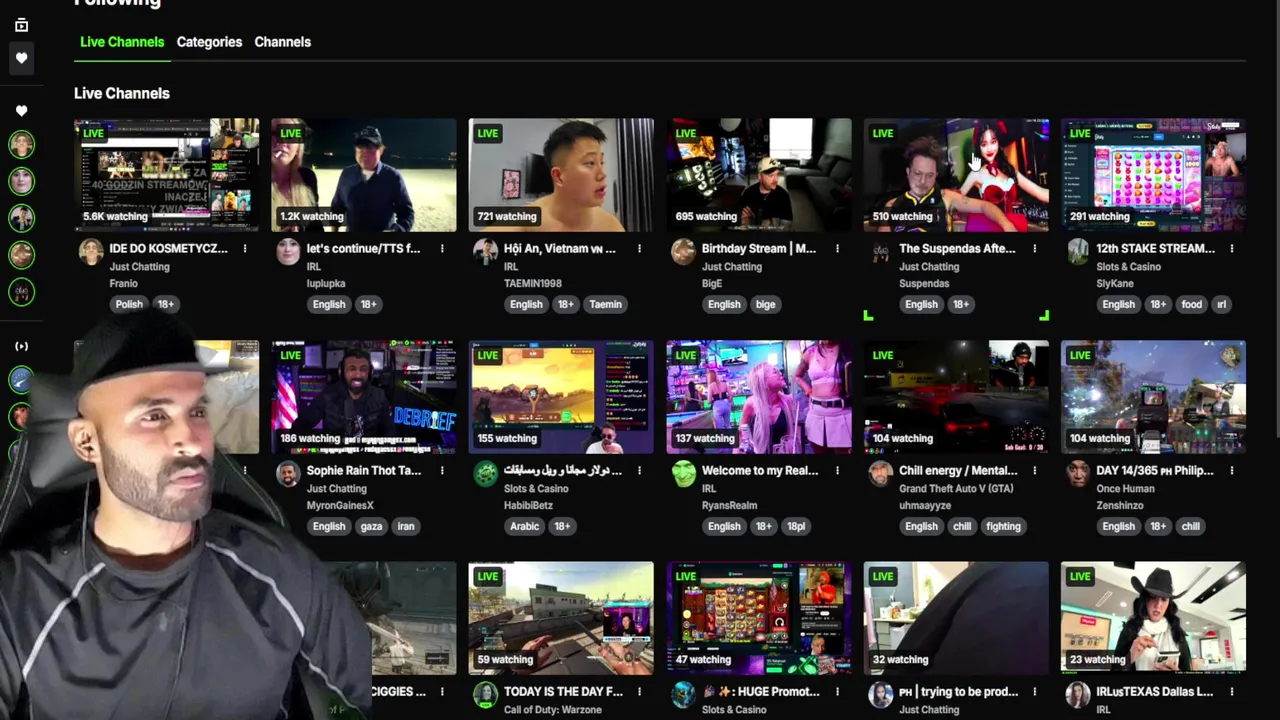Click the 'Once Human' category link
This screenshot has height=720, width=1280.
pos(1125,489)
